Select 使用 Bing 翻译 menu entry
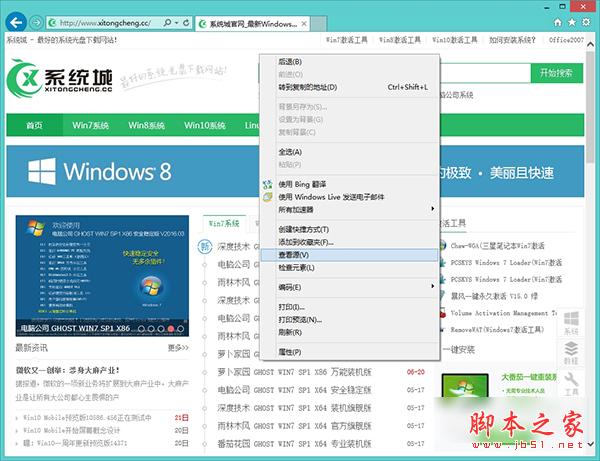The height and width of the screenshot is (461, 600). pos(349,184)
